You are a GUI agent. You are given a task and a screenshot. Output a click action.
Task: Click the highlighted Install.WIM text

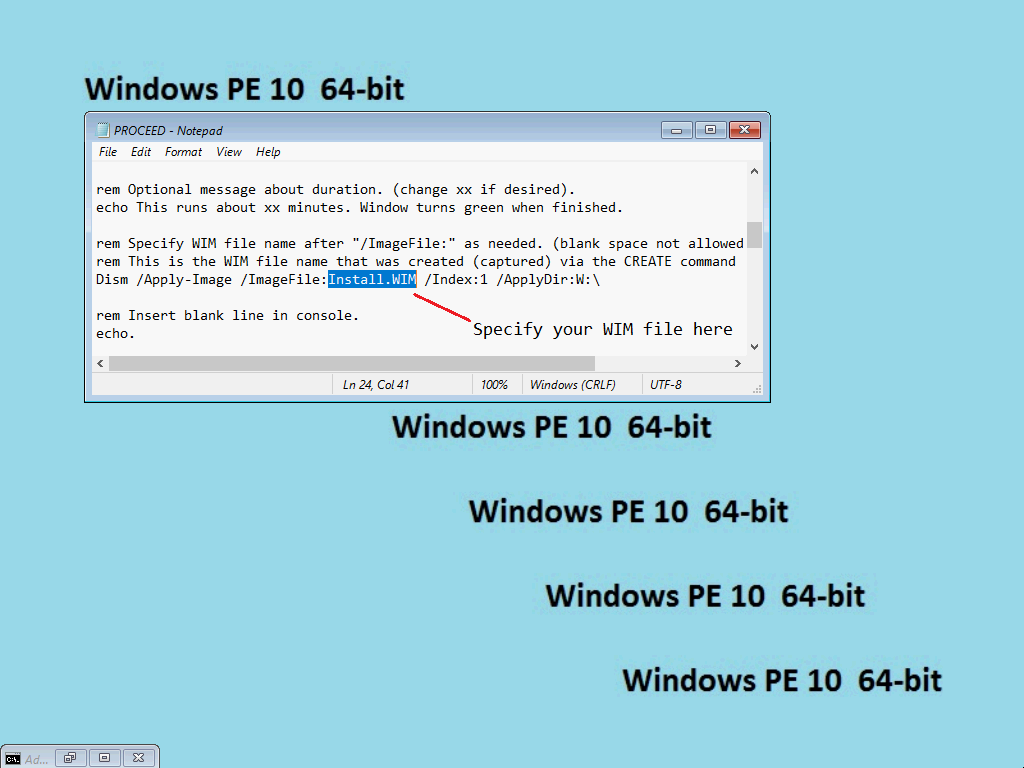[371, 280]
